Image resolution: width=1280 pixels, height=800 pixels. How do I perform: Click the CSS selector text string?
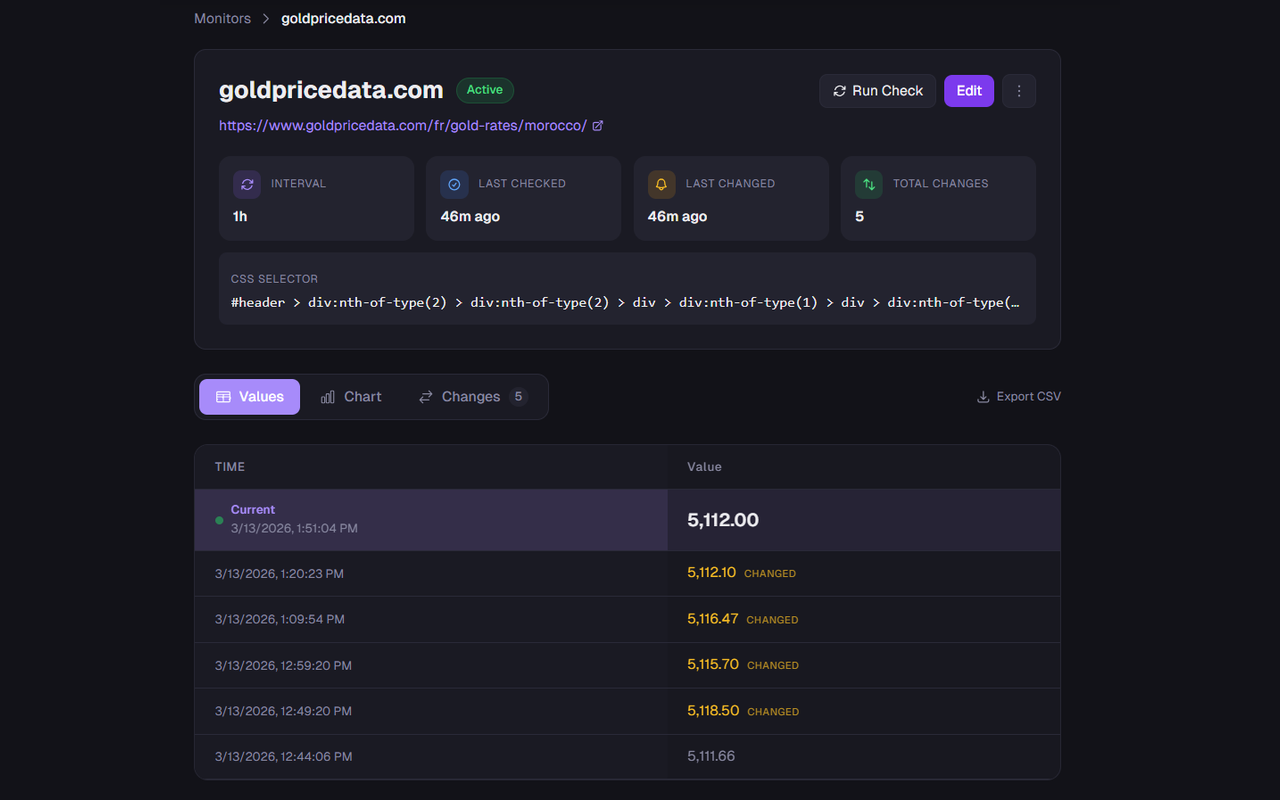point(625,302)
